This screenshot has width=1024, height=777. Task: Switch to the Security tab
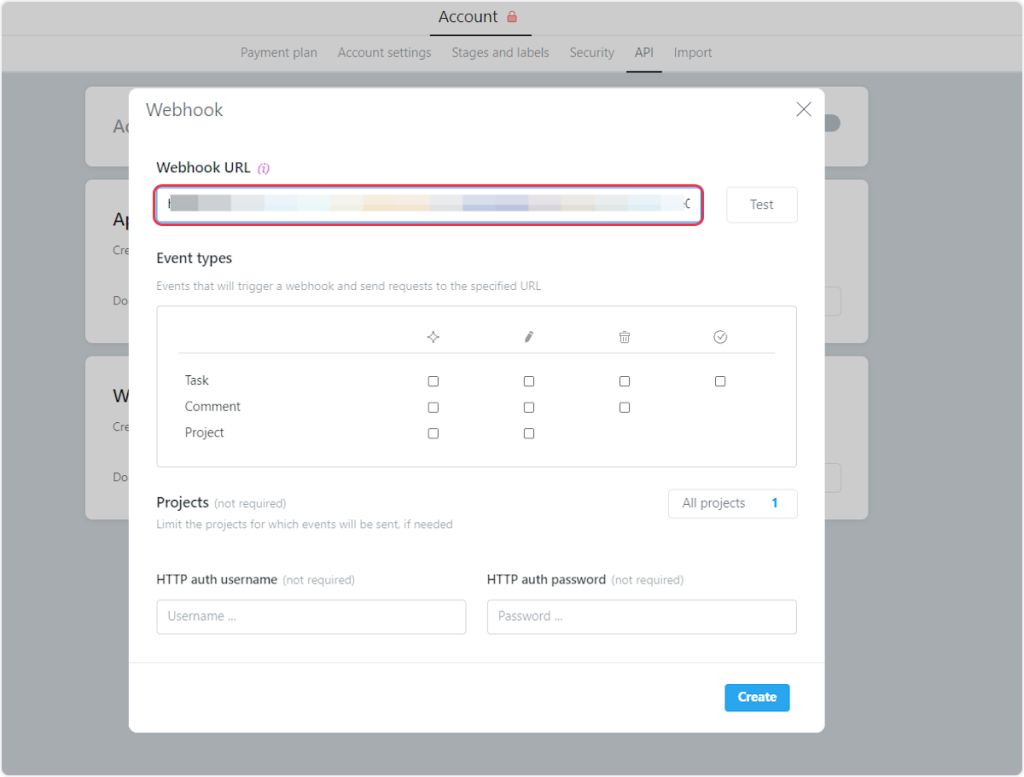592,53
